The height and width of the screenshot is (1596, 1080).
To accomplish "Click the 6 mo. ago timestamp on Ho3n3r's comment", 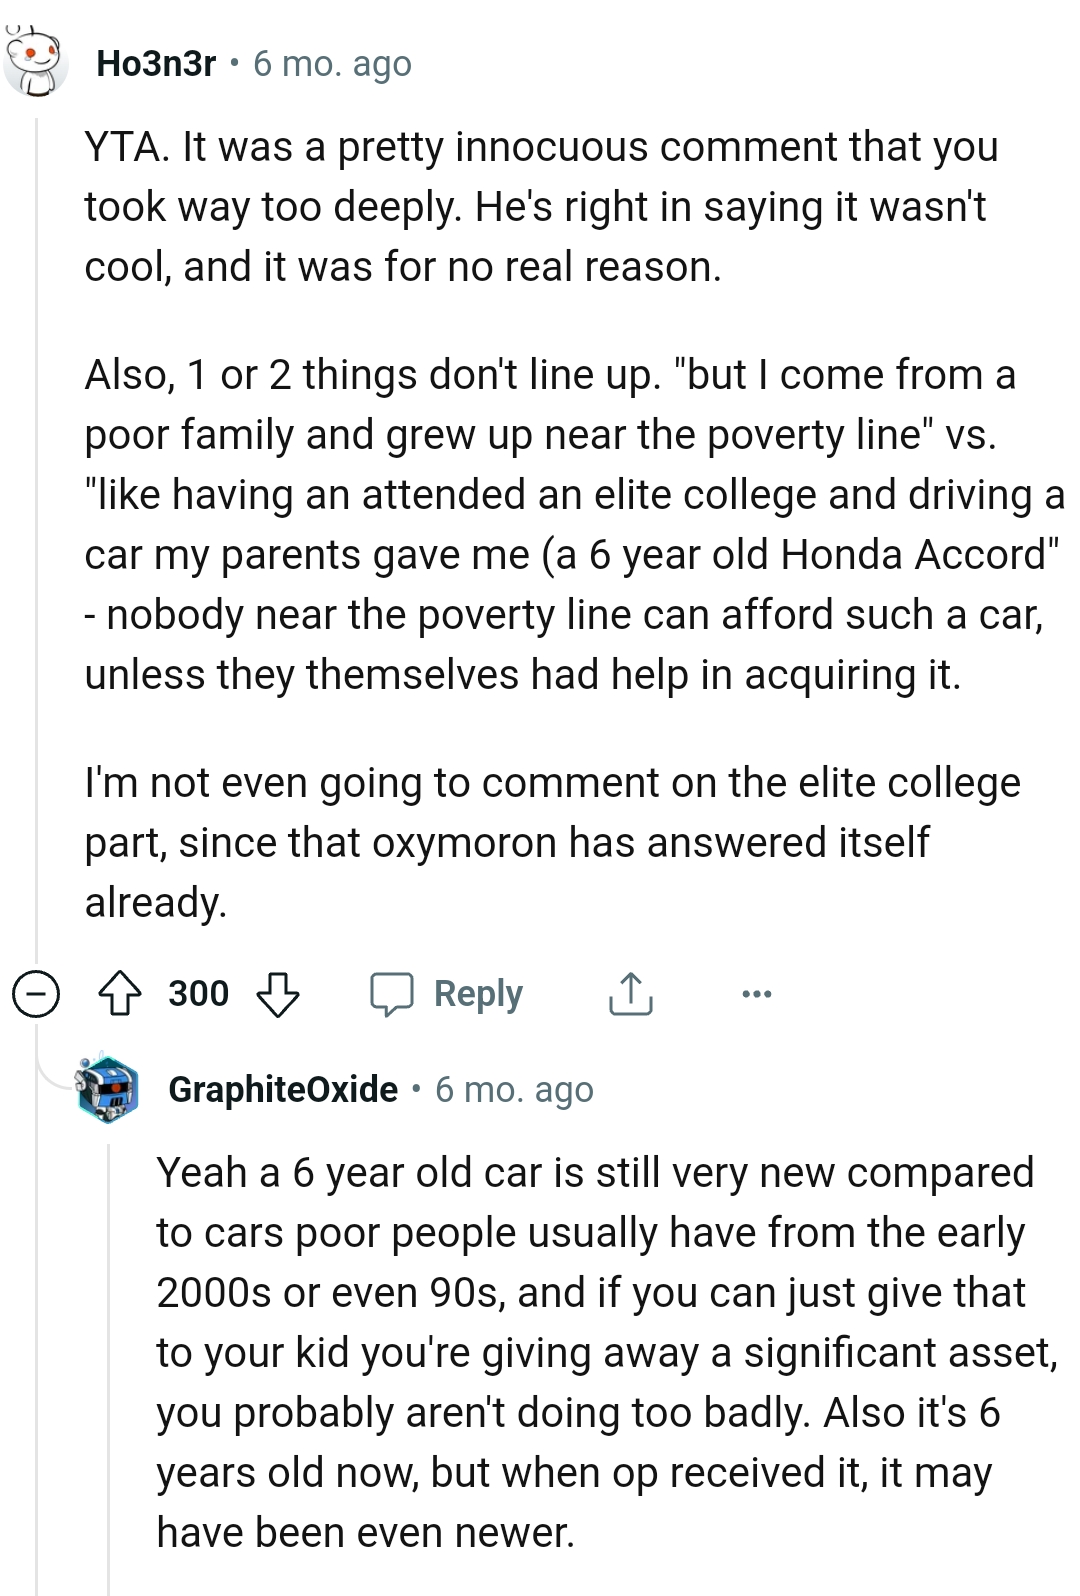I will (x=333, y=63).
